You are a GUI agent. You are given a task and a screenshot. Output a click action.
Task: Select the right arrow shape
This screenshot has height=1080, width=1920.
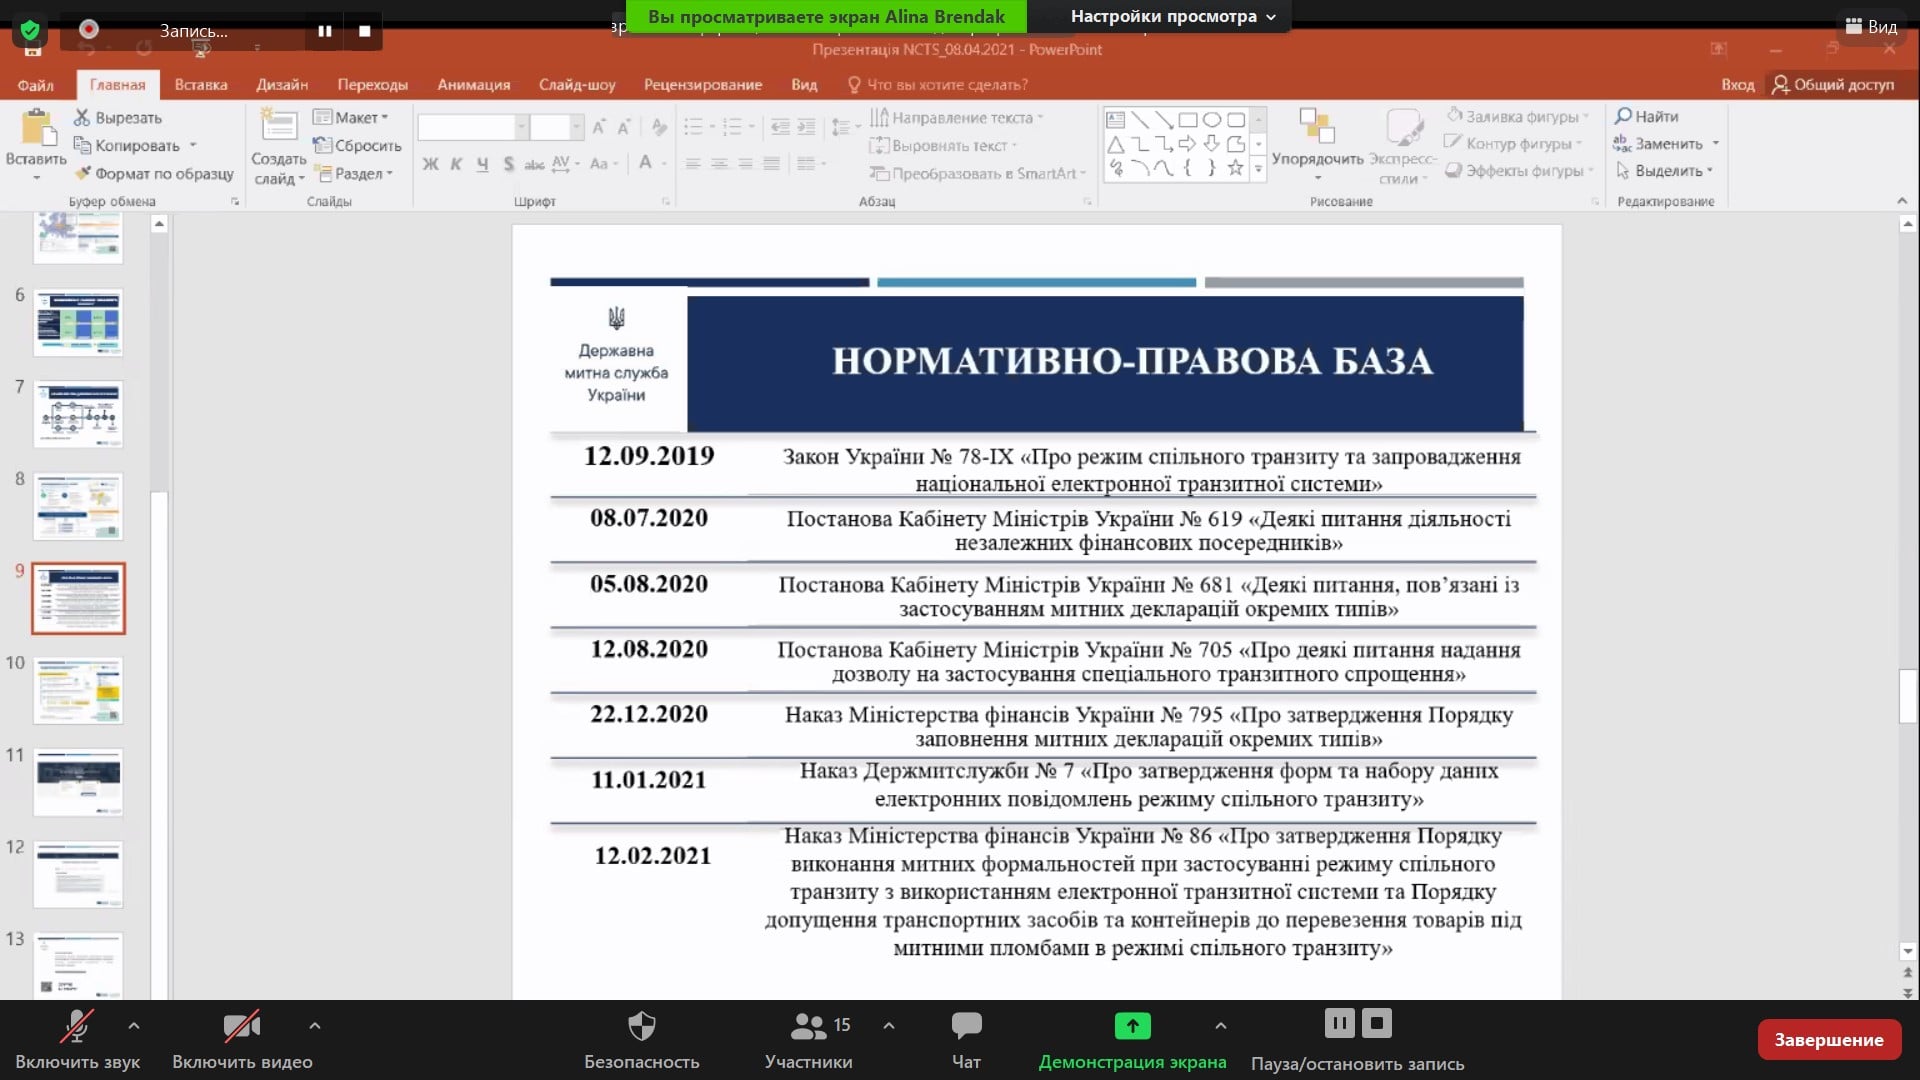1187,144
